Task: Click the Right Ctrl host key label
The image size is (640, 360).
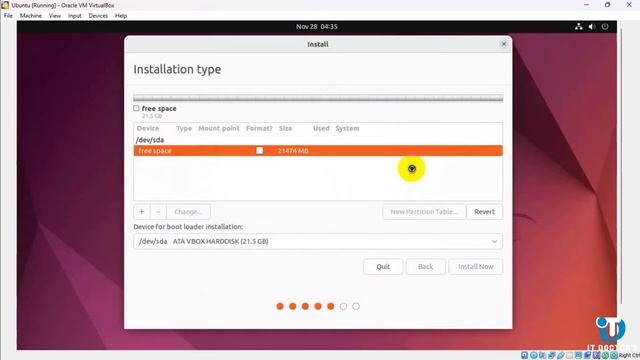Action: click(629, 356)
